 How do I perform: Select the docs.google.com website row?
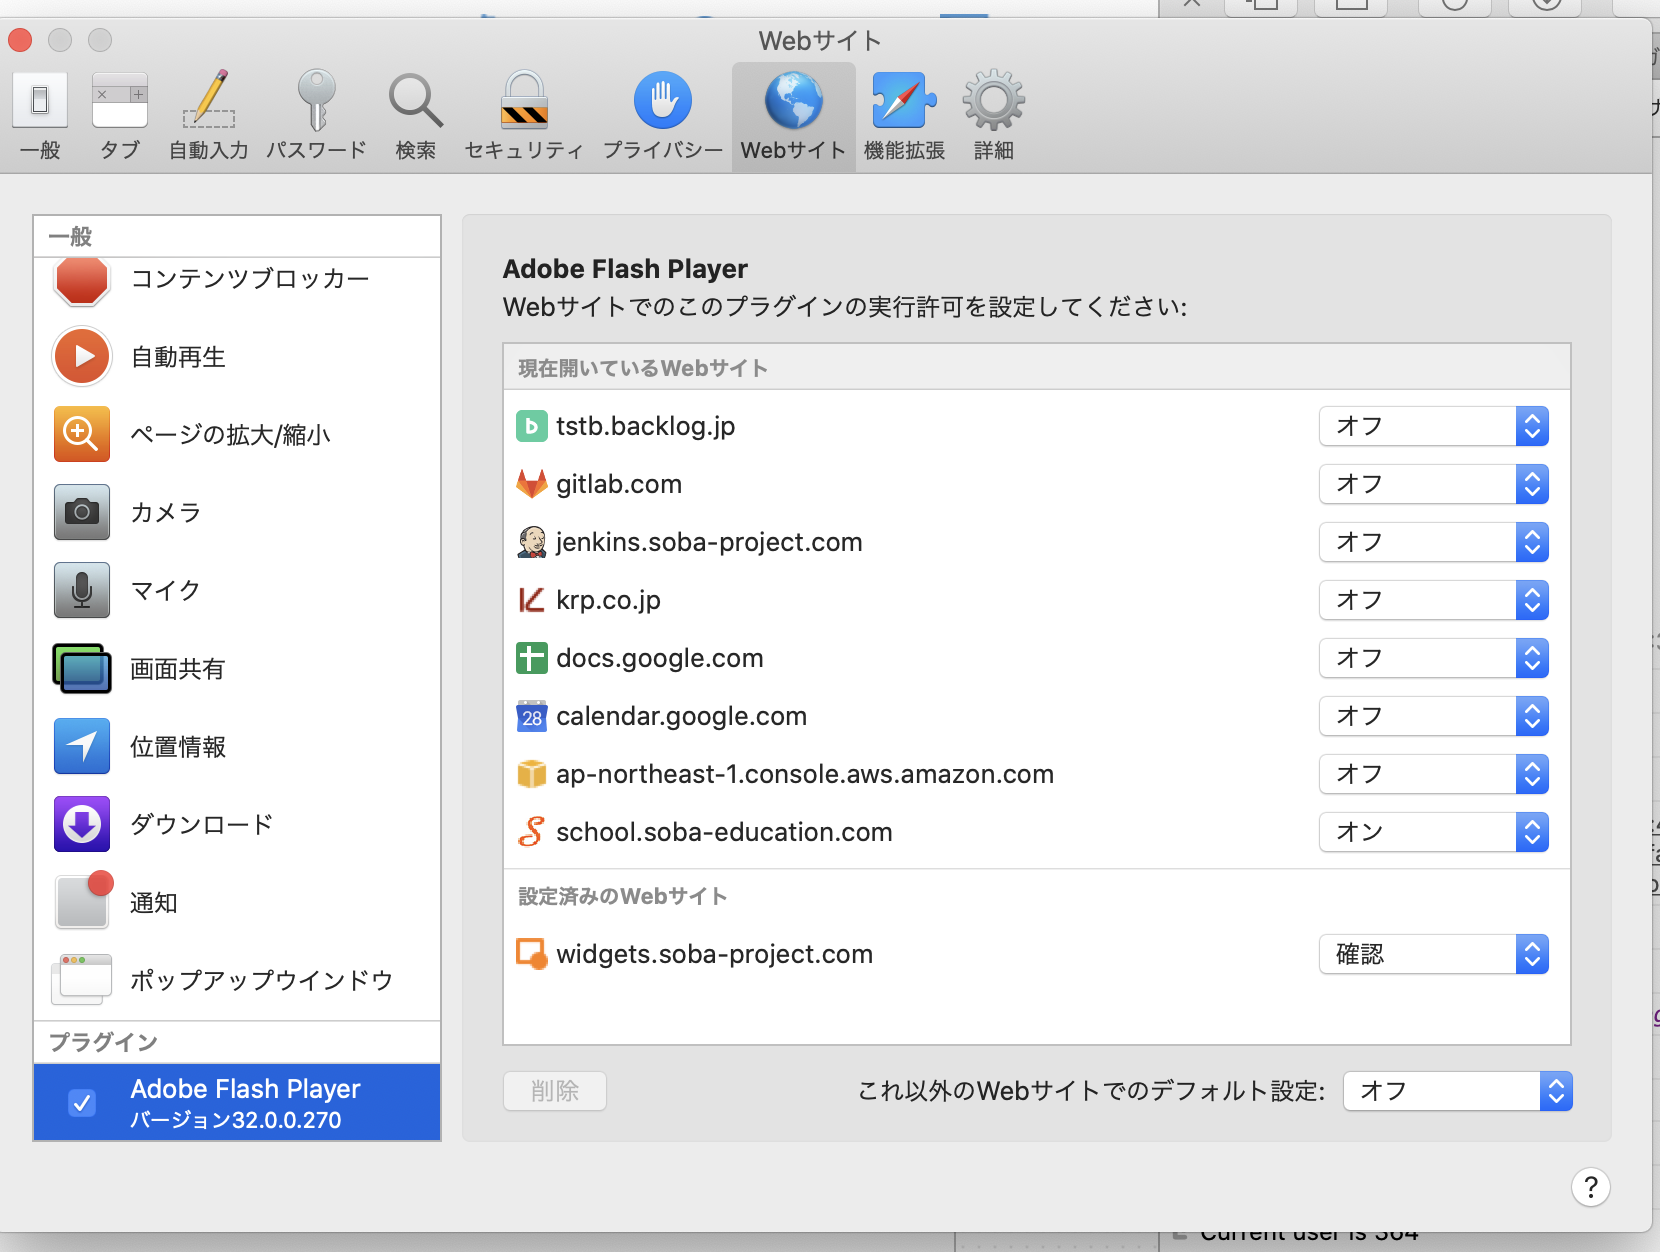[x=1037, y=659]
